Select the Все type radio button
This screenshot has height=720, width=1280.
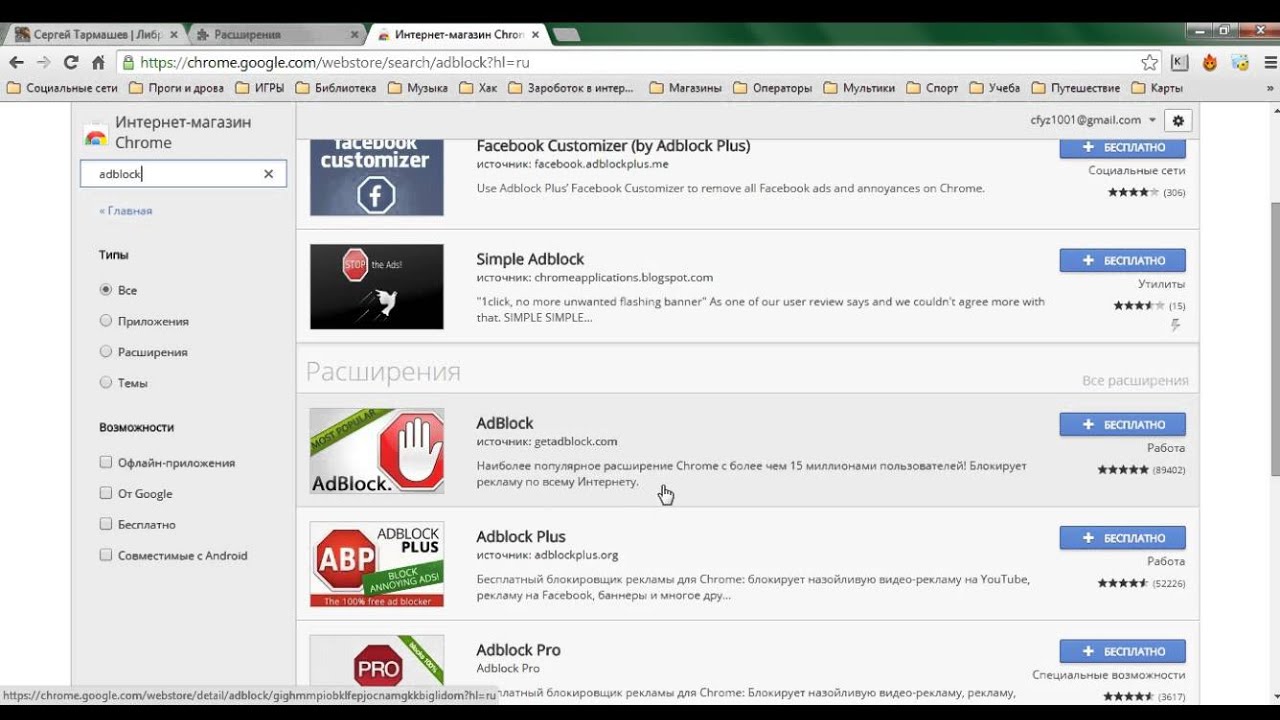pos(105,290)
